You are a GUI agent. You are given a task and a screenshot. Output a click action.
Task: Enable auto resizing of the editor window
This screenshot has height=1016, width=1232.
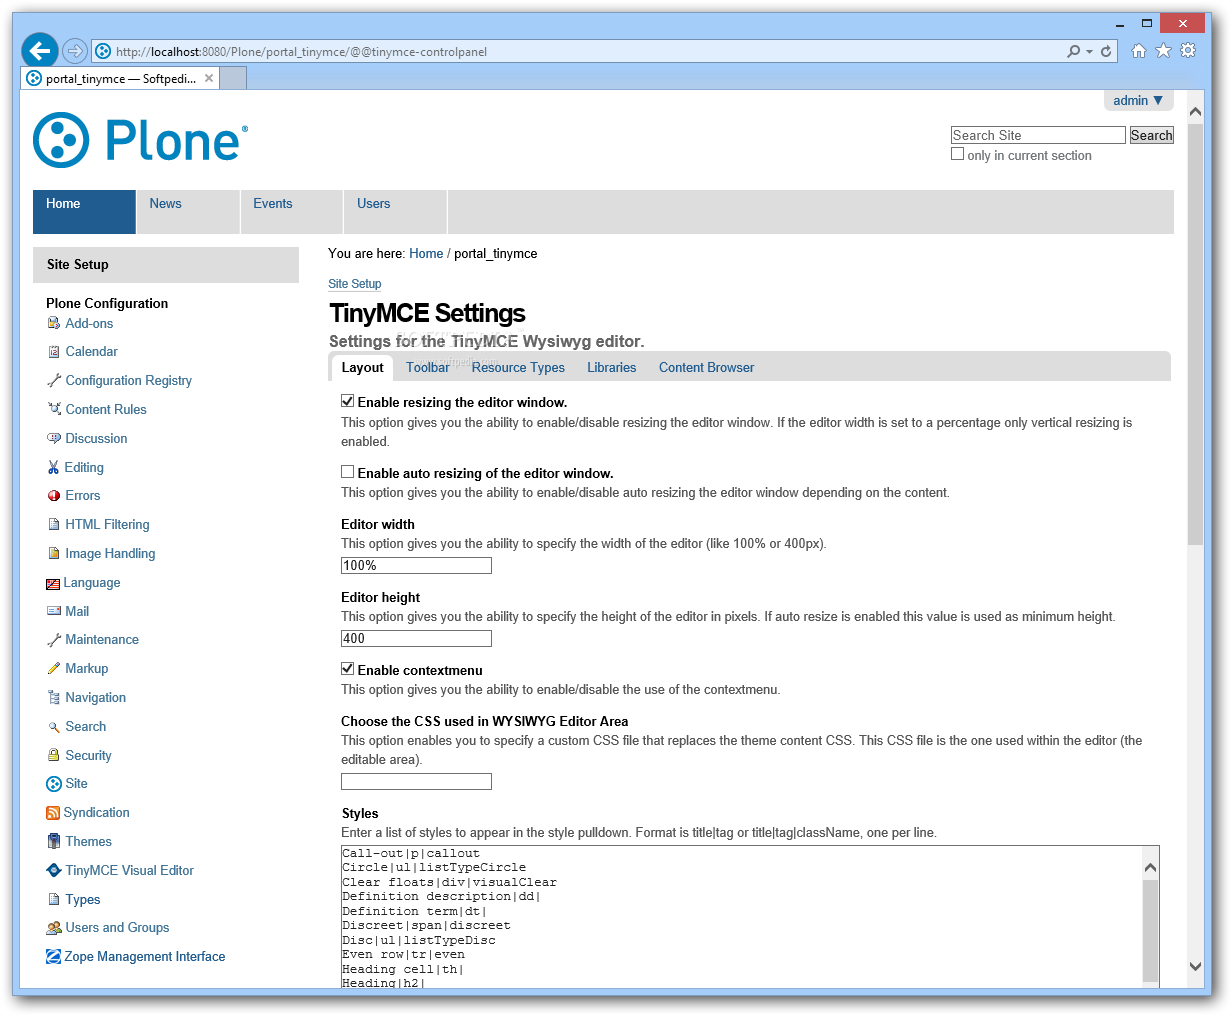(x=348, y=472)
